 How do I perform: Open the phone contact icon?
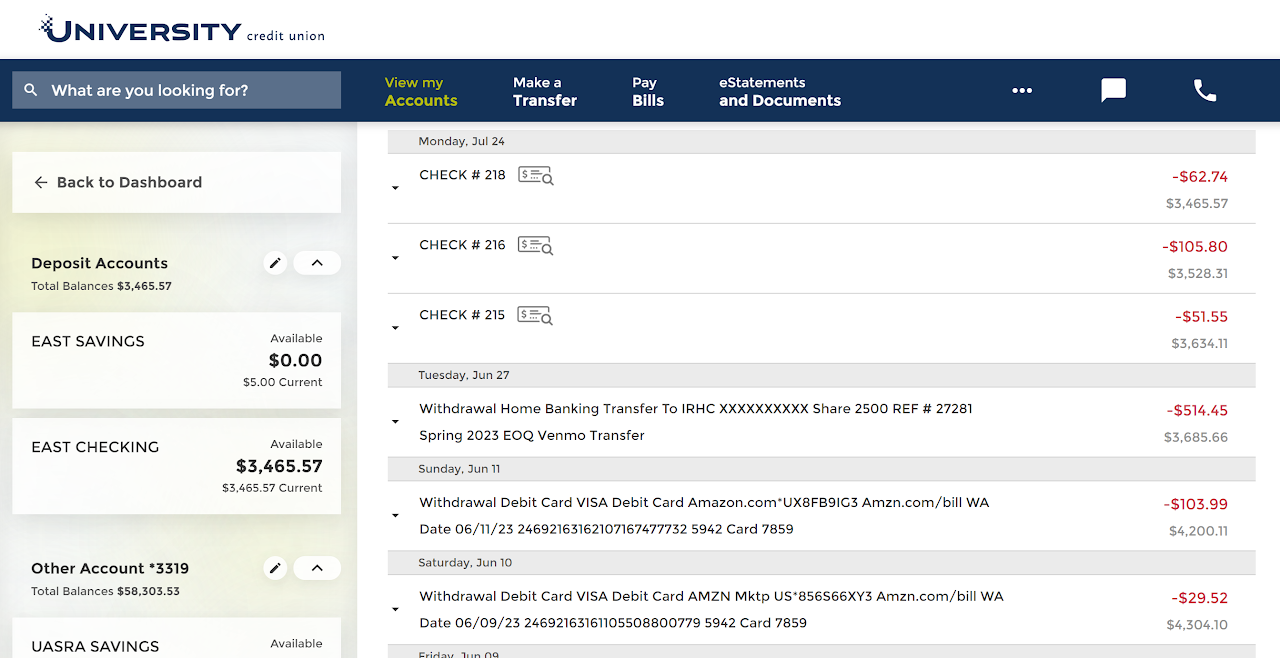click(x=1204, y=90)
